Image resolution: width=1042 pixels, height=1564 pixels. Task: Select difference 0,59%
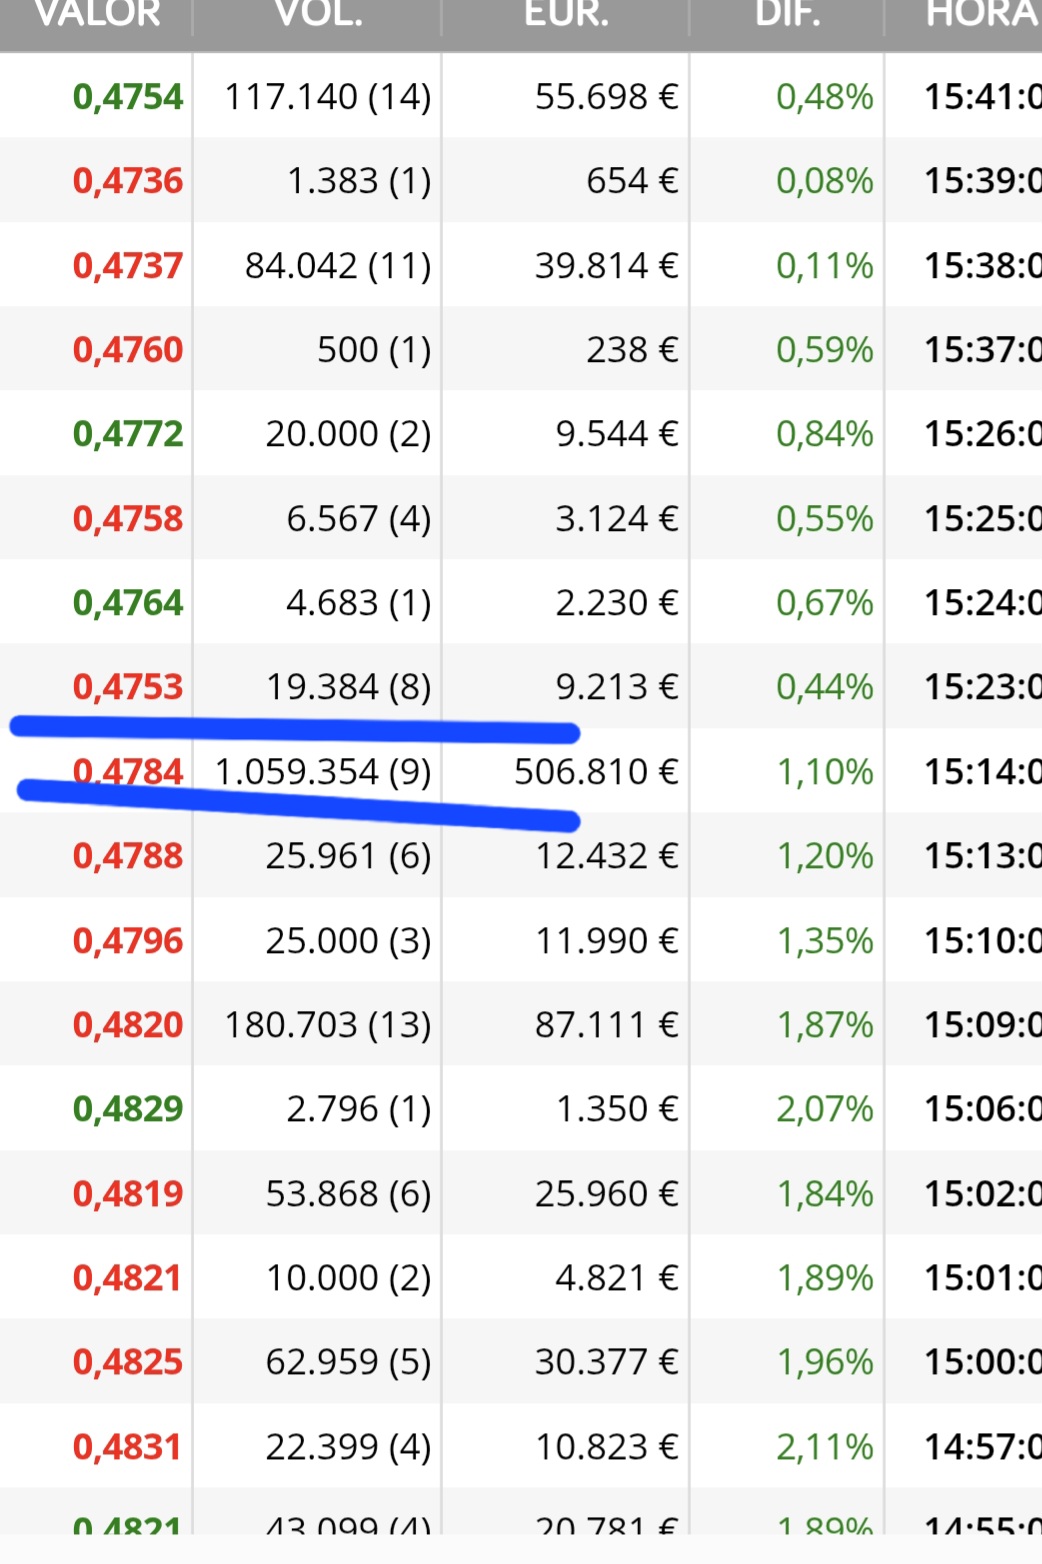click(x=825, y=350)
